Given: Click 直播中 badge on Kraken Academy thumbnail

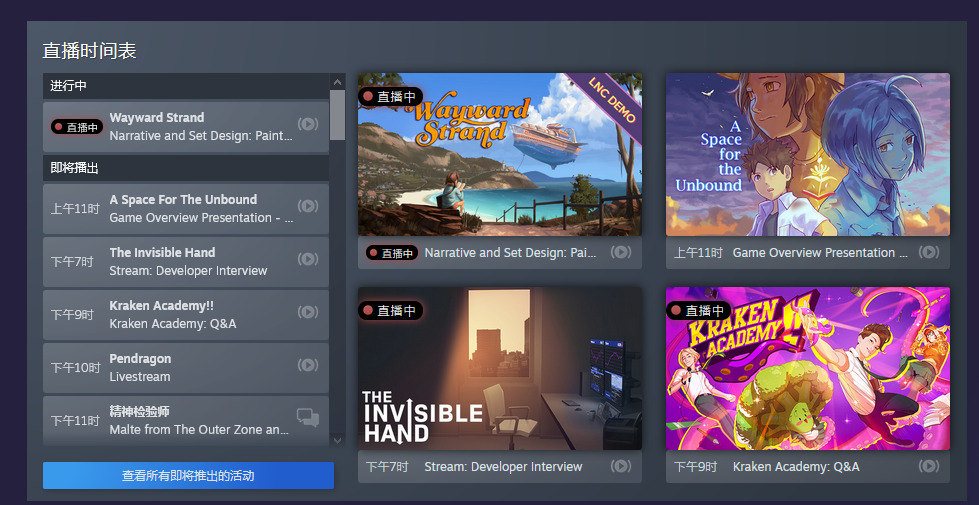Looking at the screenshot, I should pos(699,310).
